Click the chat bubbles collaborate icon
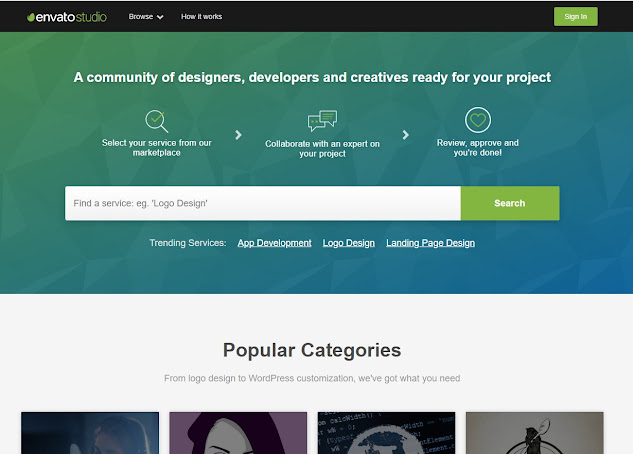The image size is (633, 454). (322, 121)
